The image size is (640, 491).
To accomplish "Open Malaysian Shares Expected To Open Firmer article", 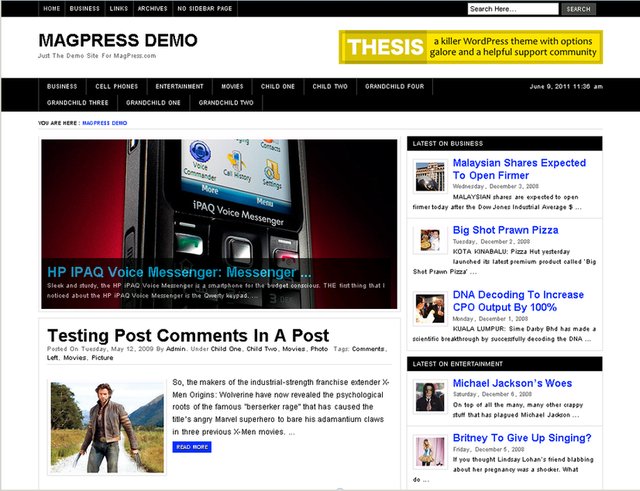I will point(519,169).
